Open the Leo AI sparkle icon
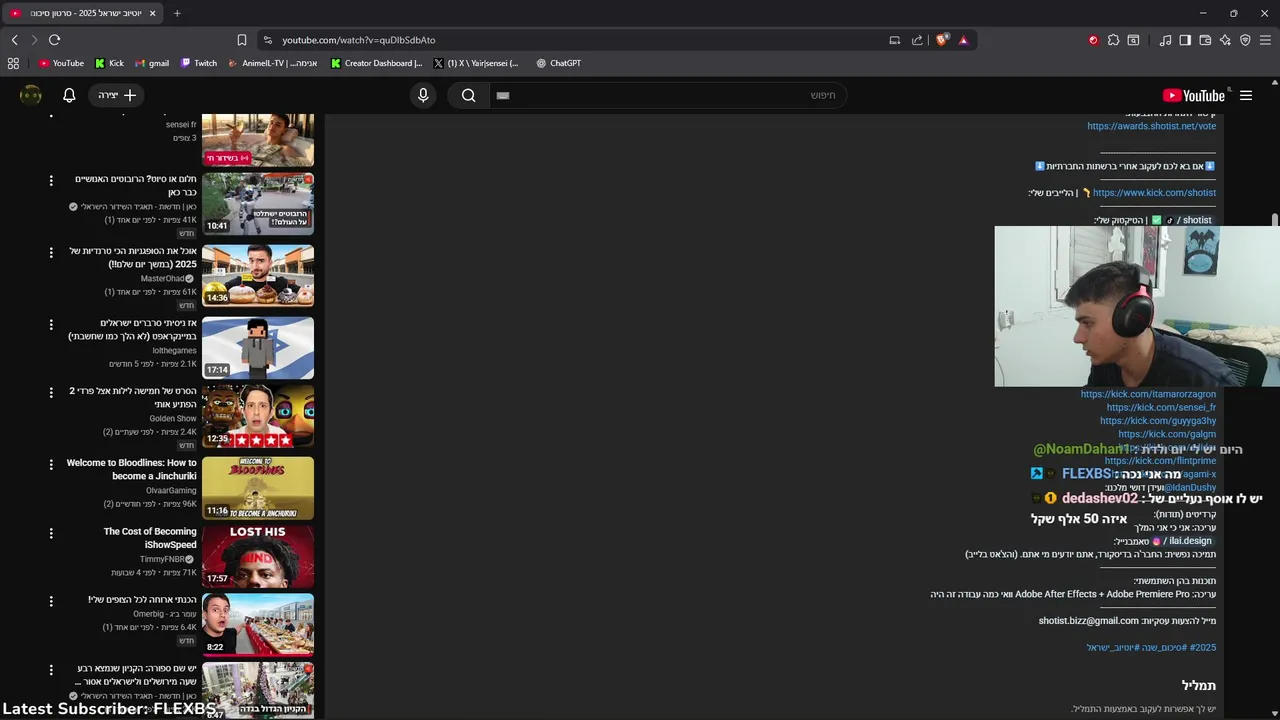 (x=1225, y=40)
